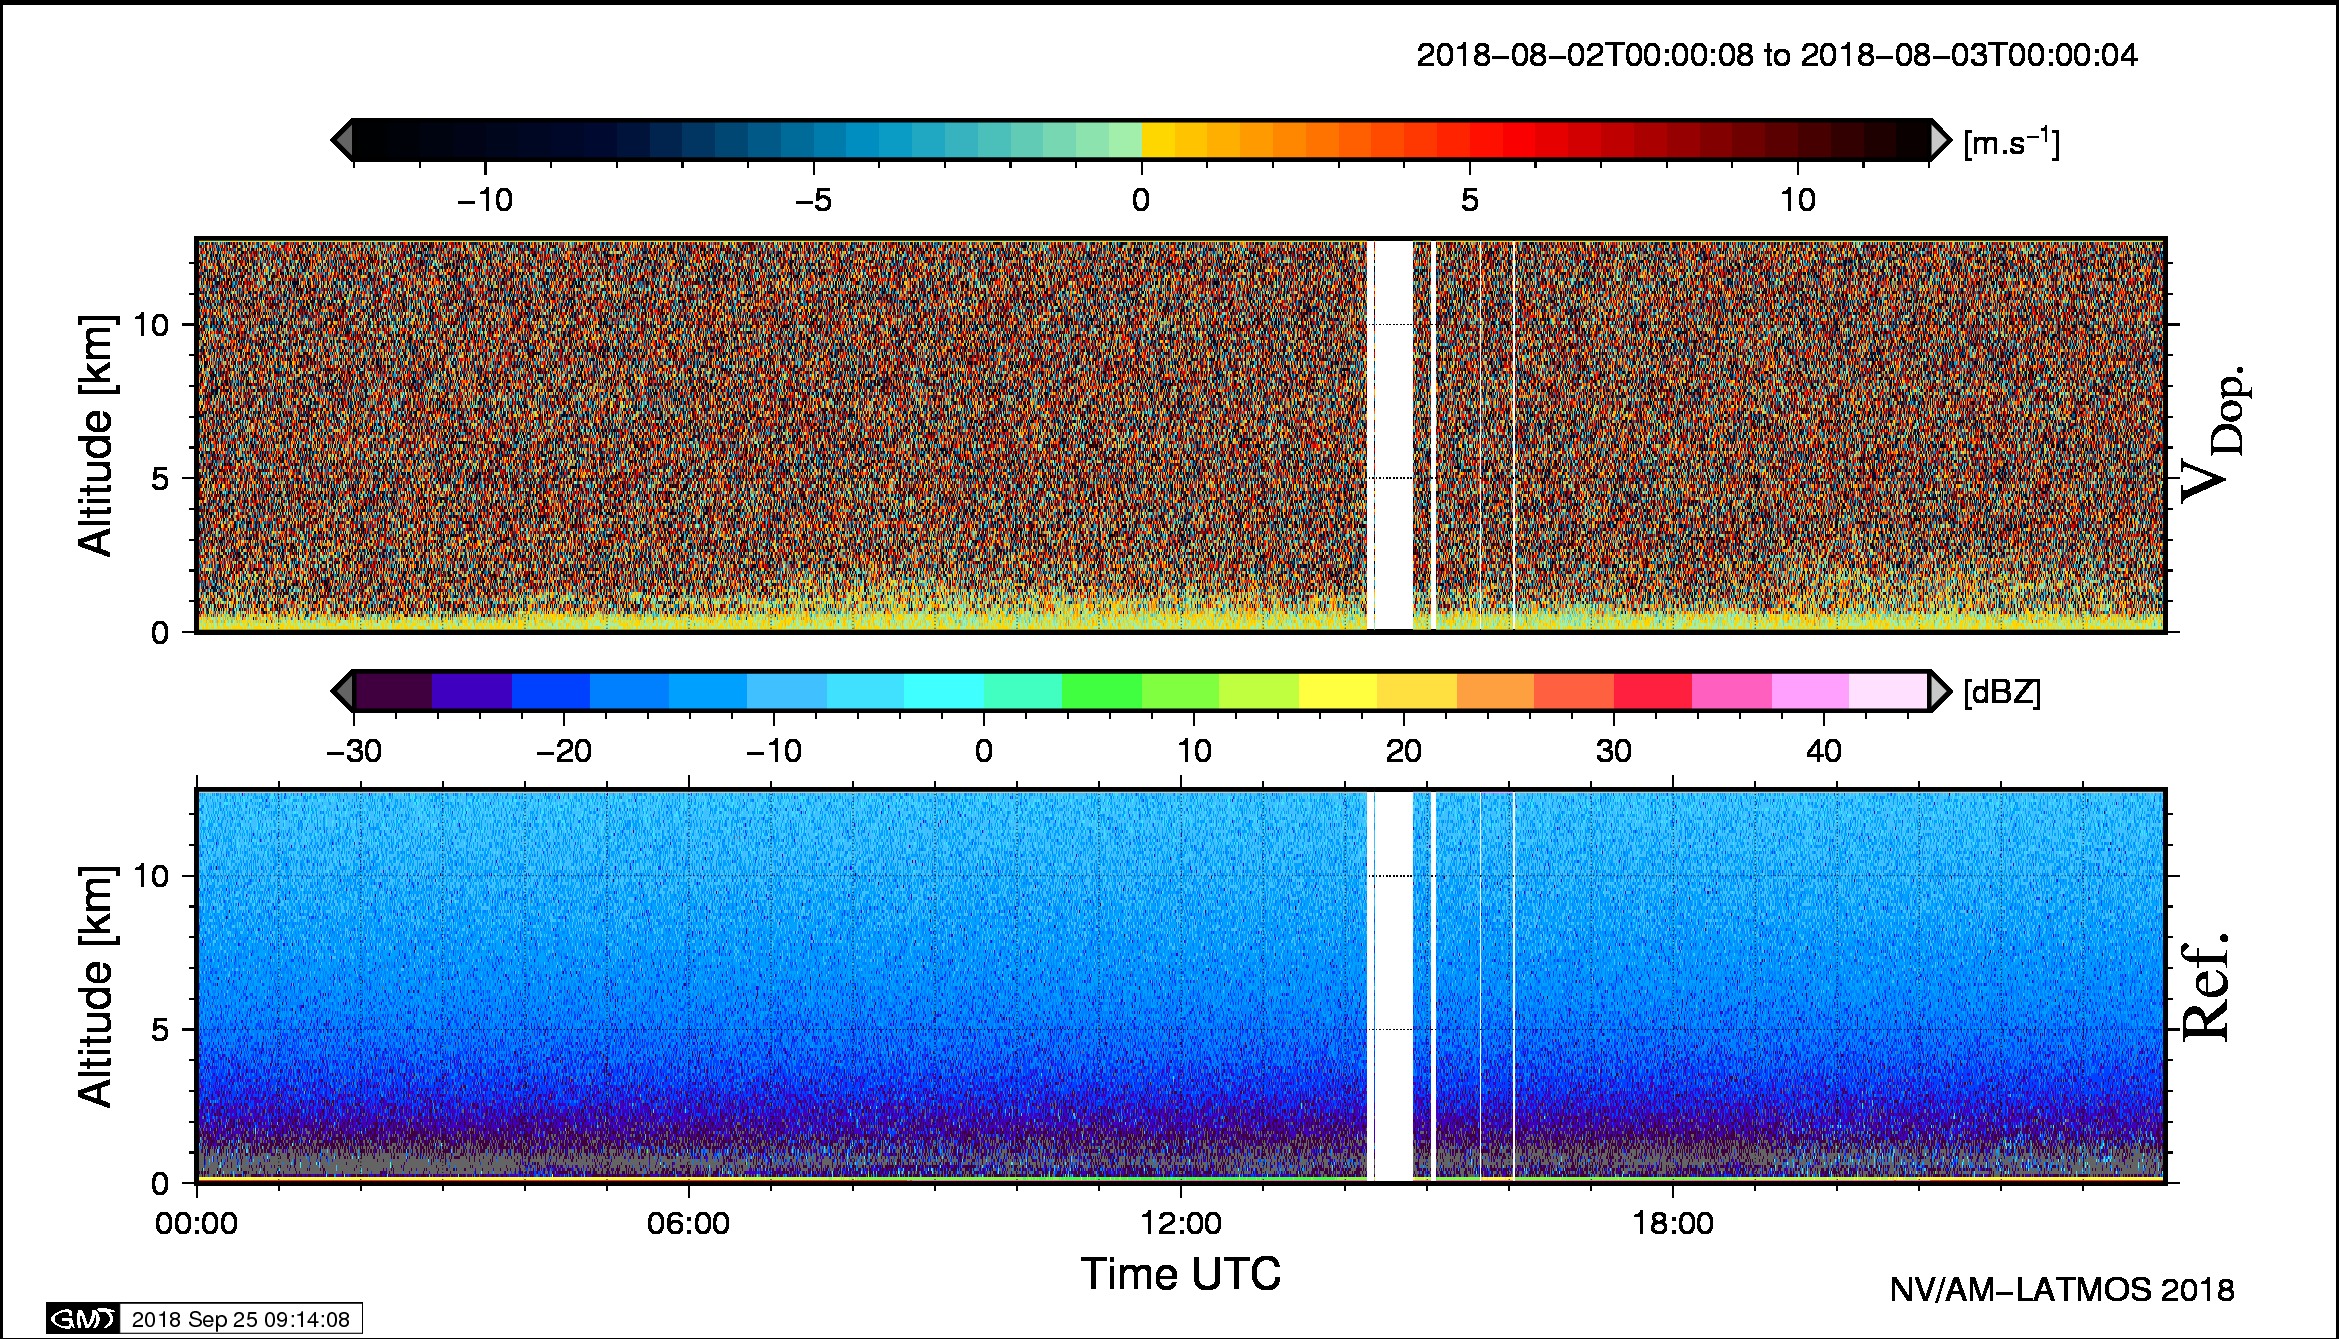
Task: Click the NV/AM-LATMOS 2018 credit text
Action: click(2061, 1290)
